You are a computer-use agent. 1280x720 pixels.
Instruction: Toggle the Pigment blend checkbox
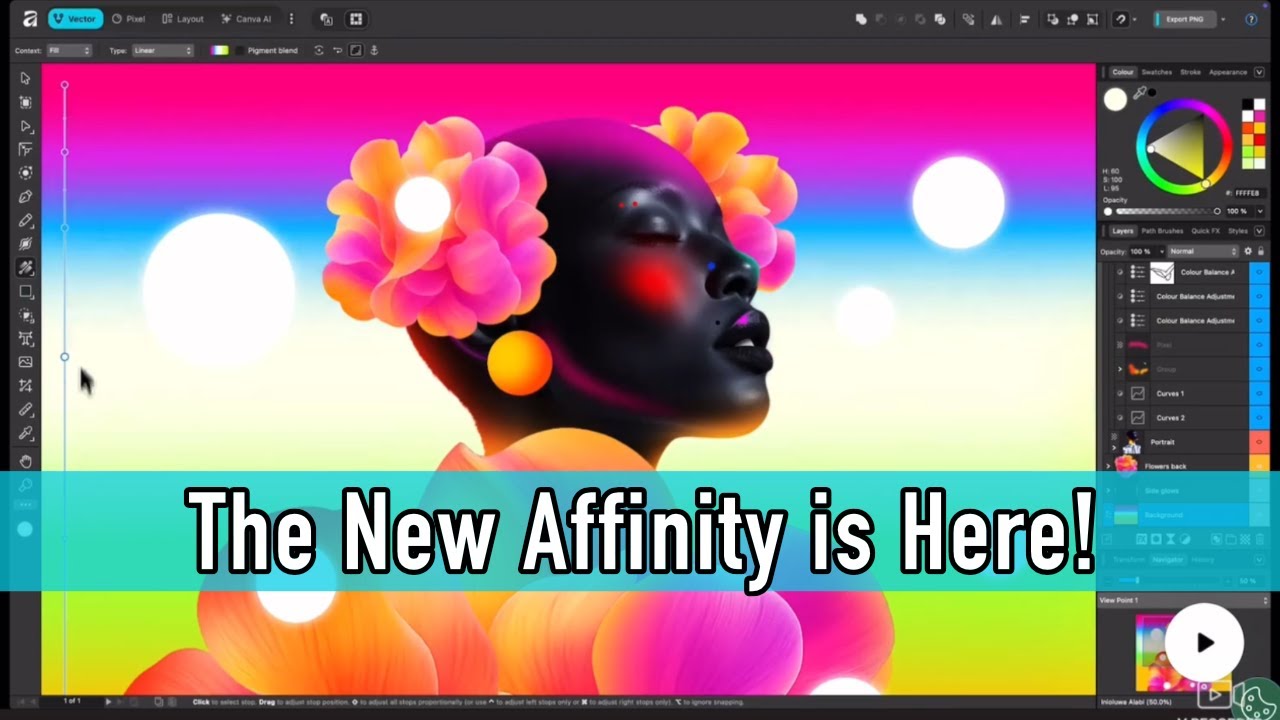click(x=239, y=50)
